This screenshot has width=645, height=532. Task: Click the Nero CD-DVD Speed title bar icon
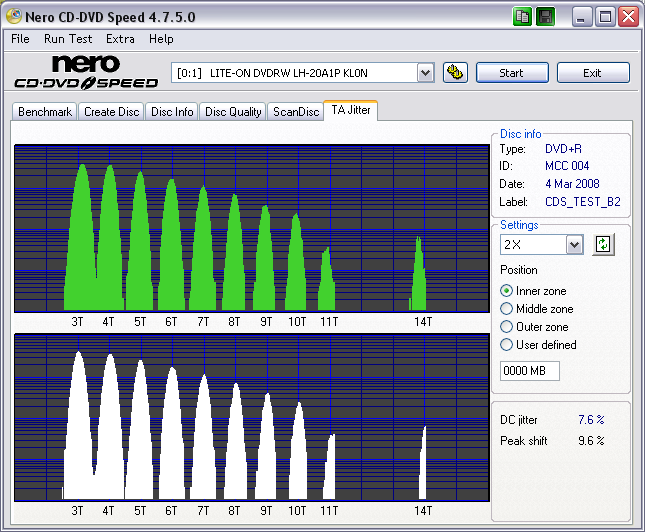[14, 16]
